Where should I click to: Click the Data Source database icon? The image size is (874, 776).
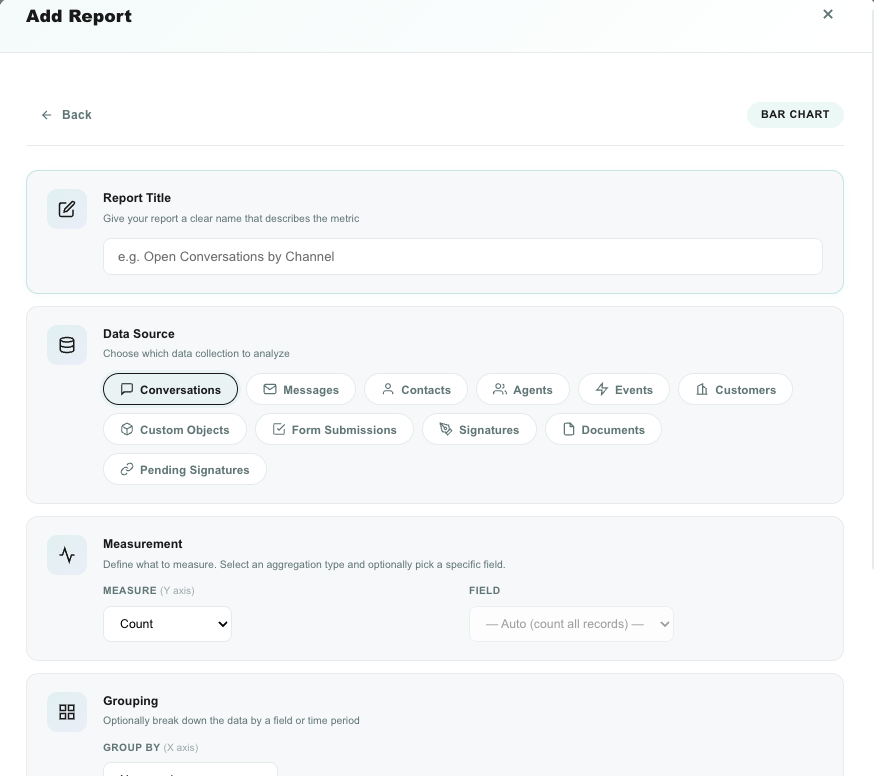(67, 345)
